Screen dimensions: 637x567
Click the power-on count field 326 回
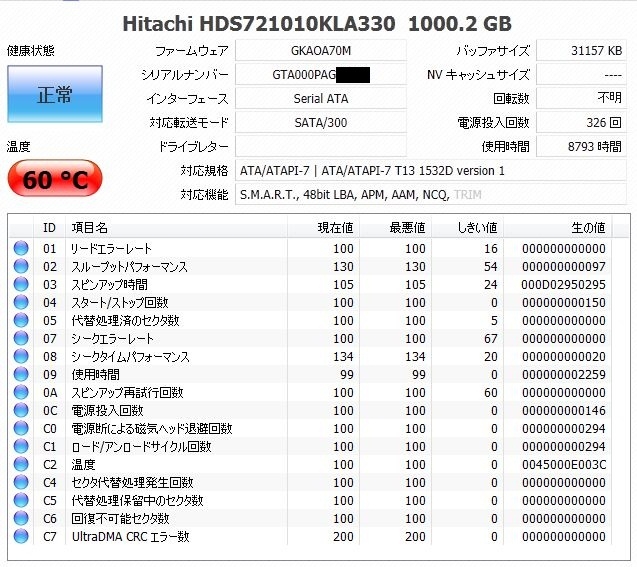[581, 123]
